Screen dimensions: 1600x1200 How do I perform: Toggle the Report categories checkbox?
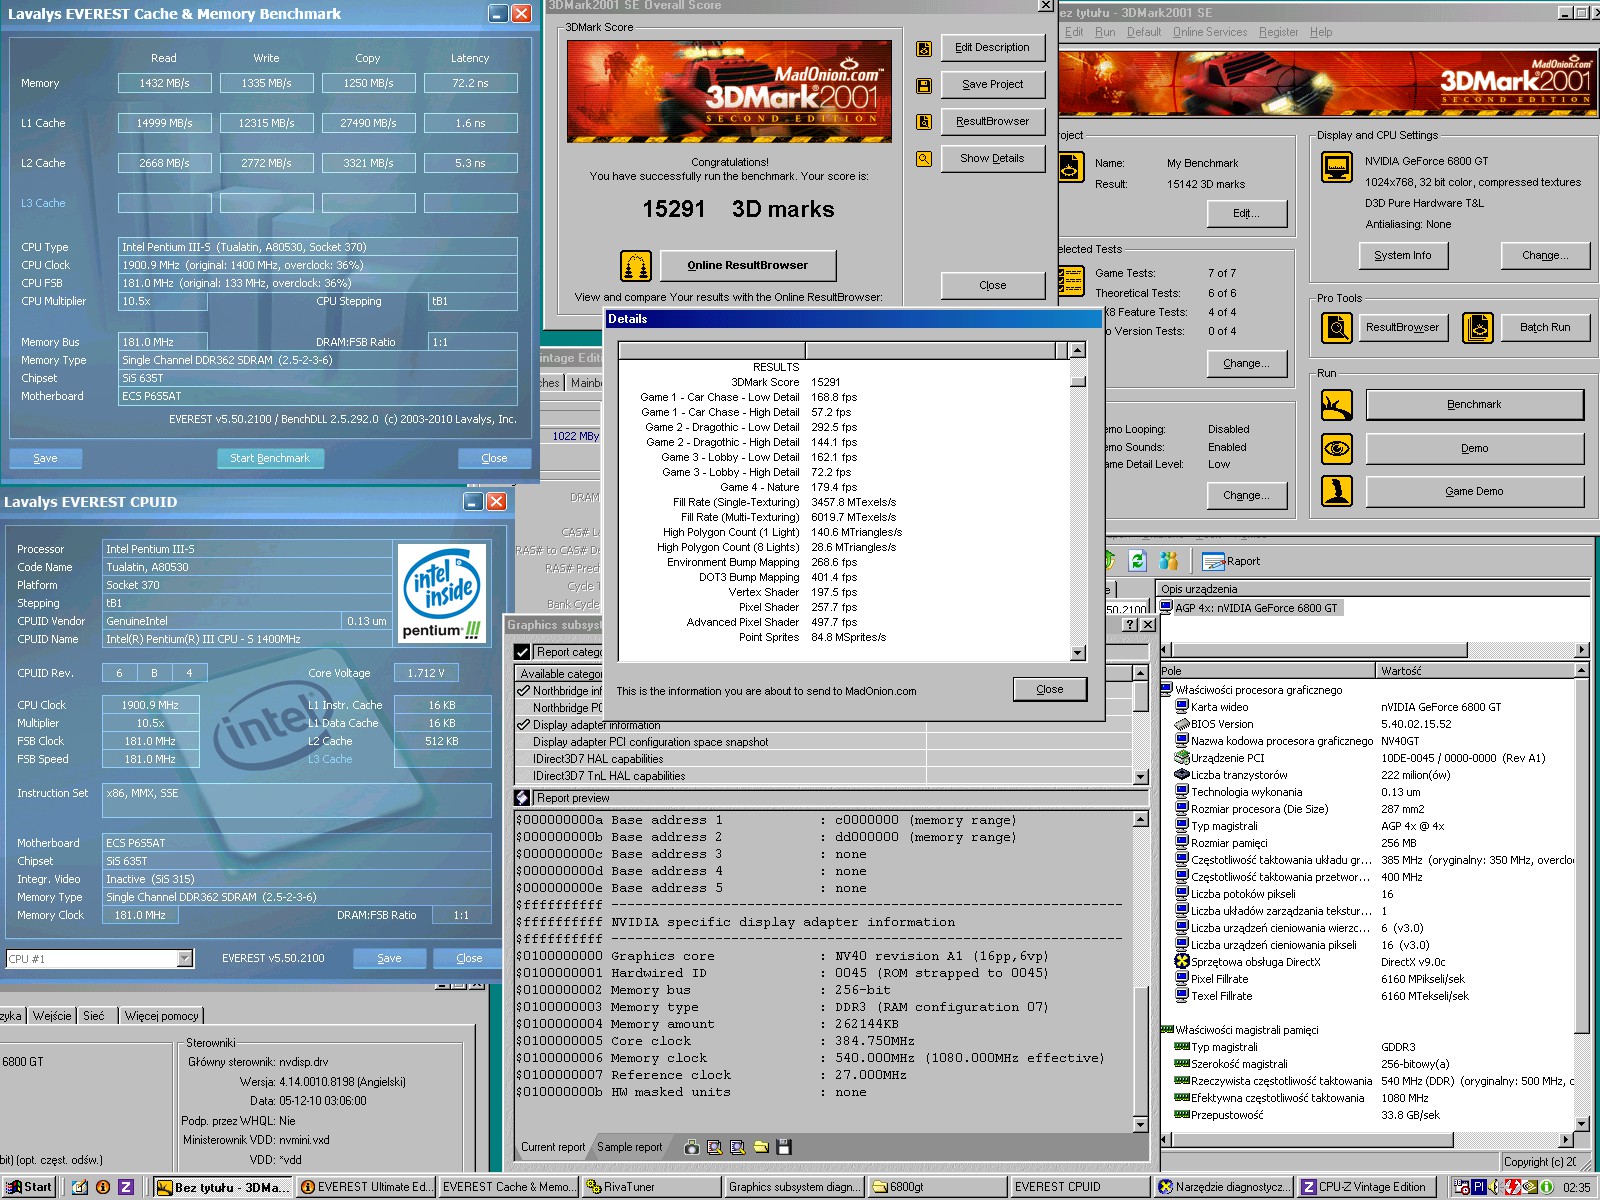[x=522, y=652]
